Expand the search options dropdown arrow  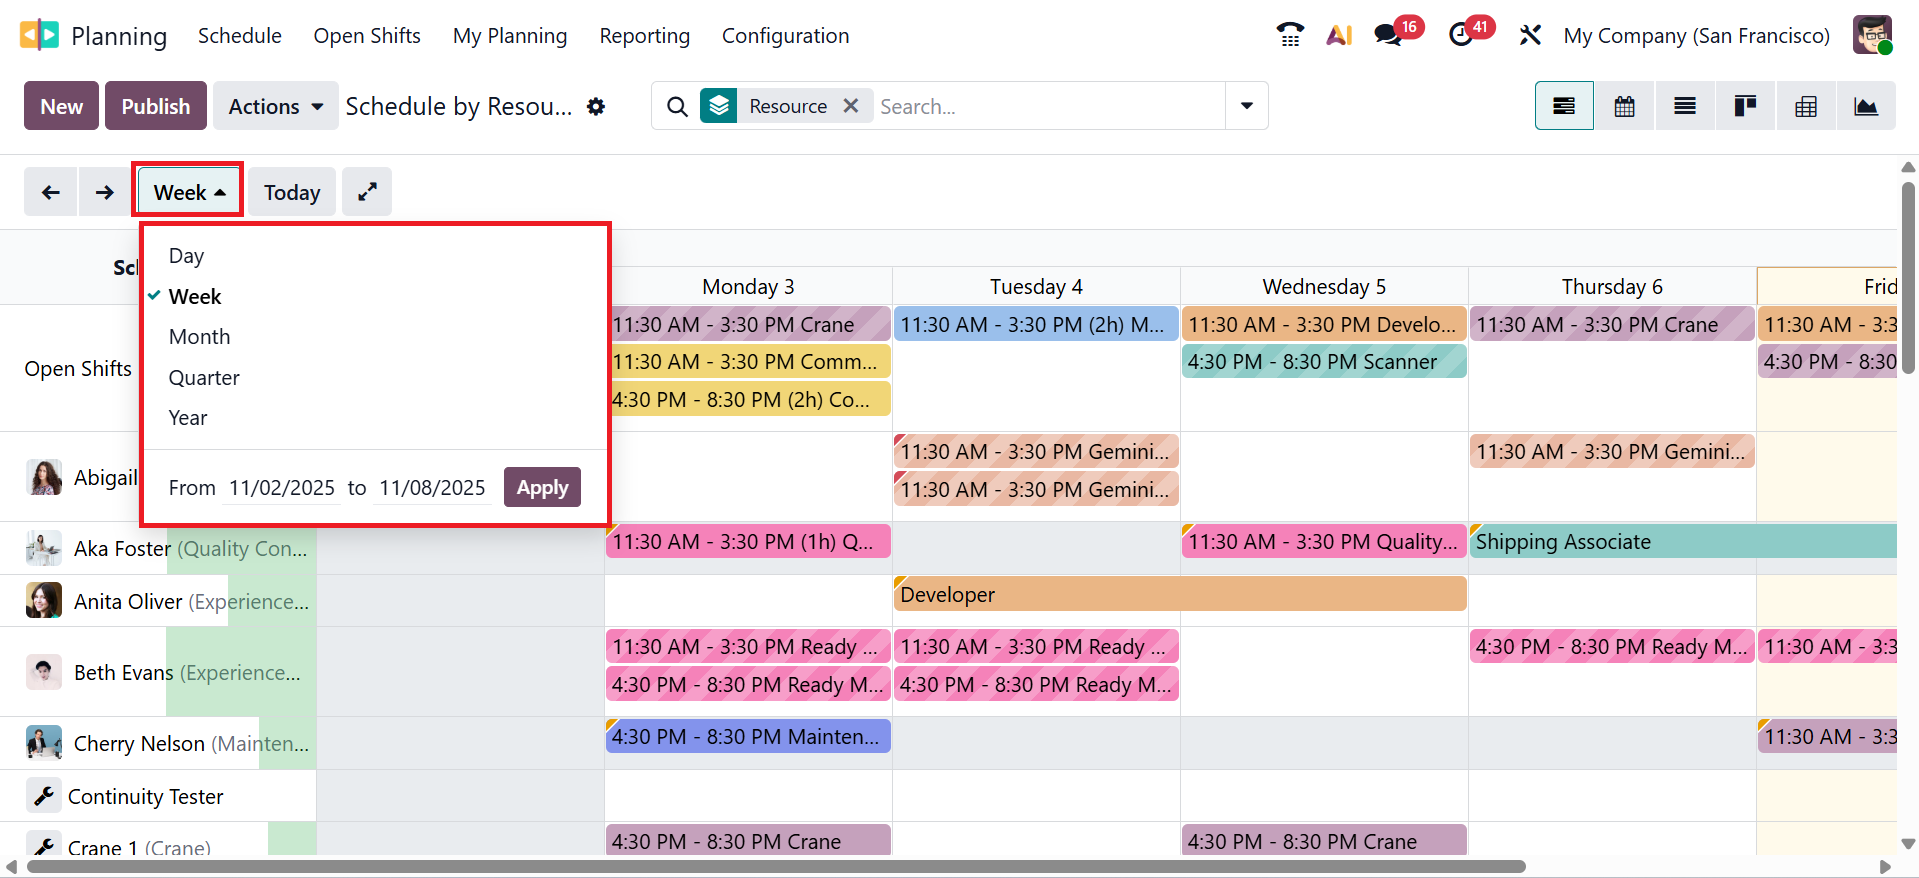pos(1246,106)
